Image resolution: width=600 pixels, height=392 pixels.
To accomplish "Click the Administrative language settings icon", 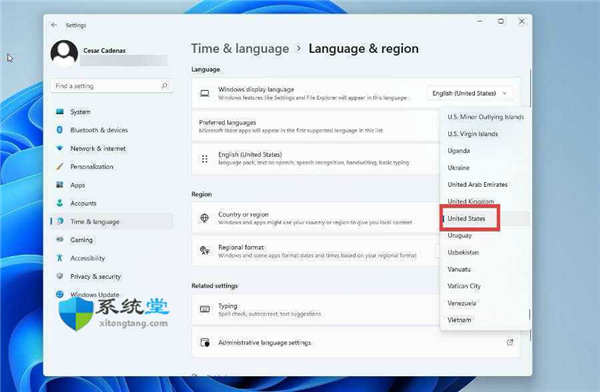I will click(x=205, y=342).
